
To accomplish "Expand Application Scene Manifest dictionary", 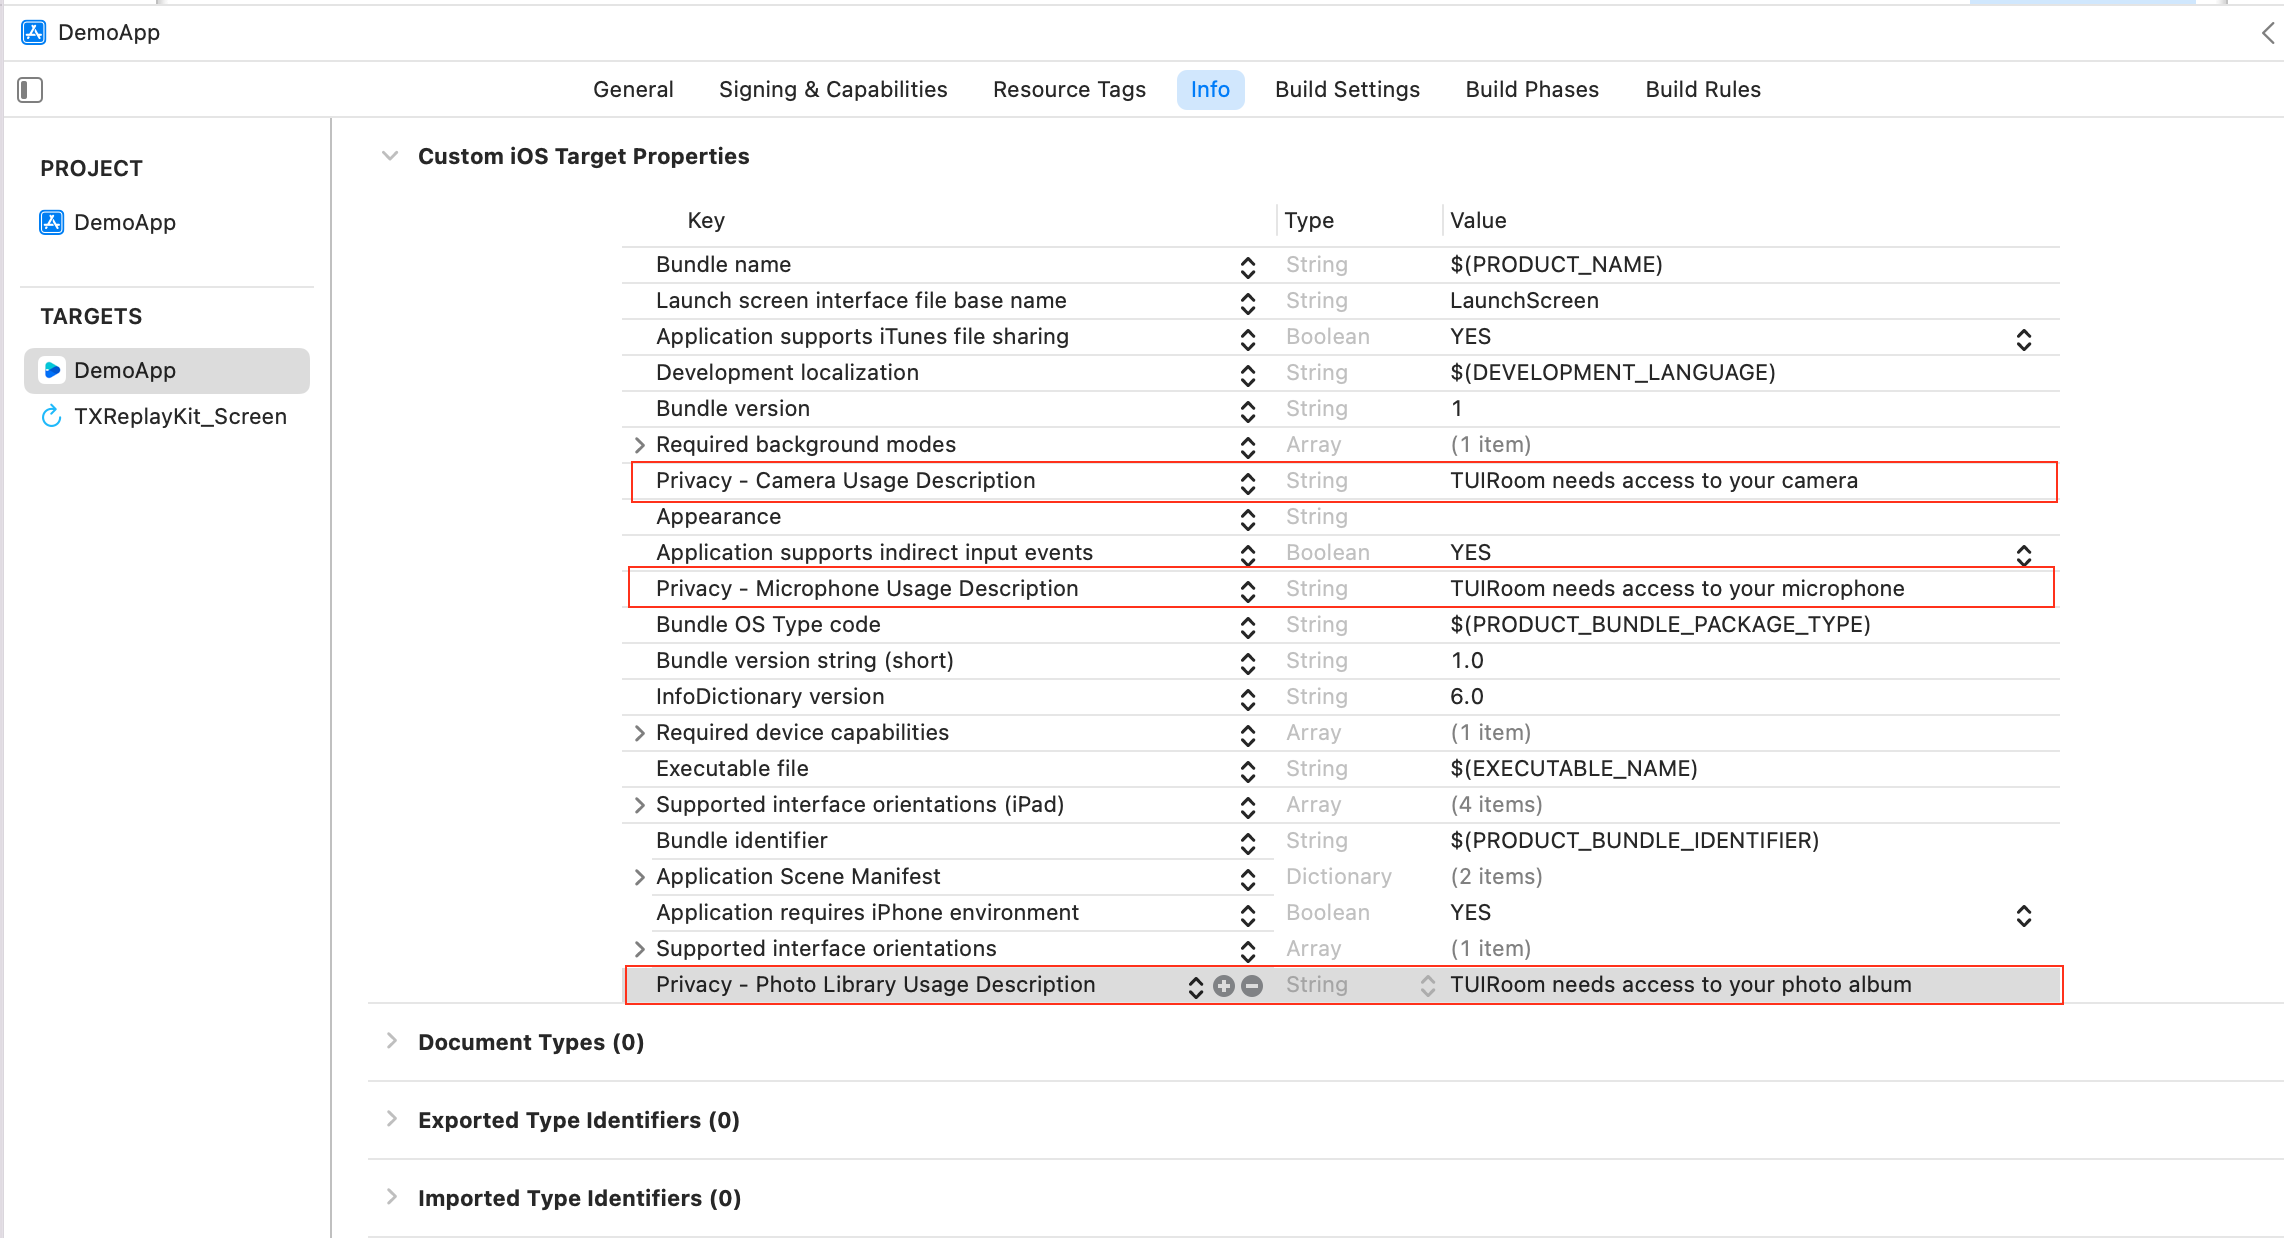I will click(640, 877).
